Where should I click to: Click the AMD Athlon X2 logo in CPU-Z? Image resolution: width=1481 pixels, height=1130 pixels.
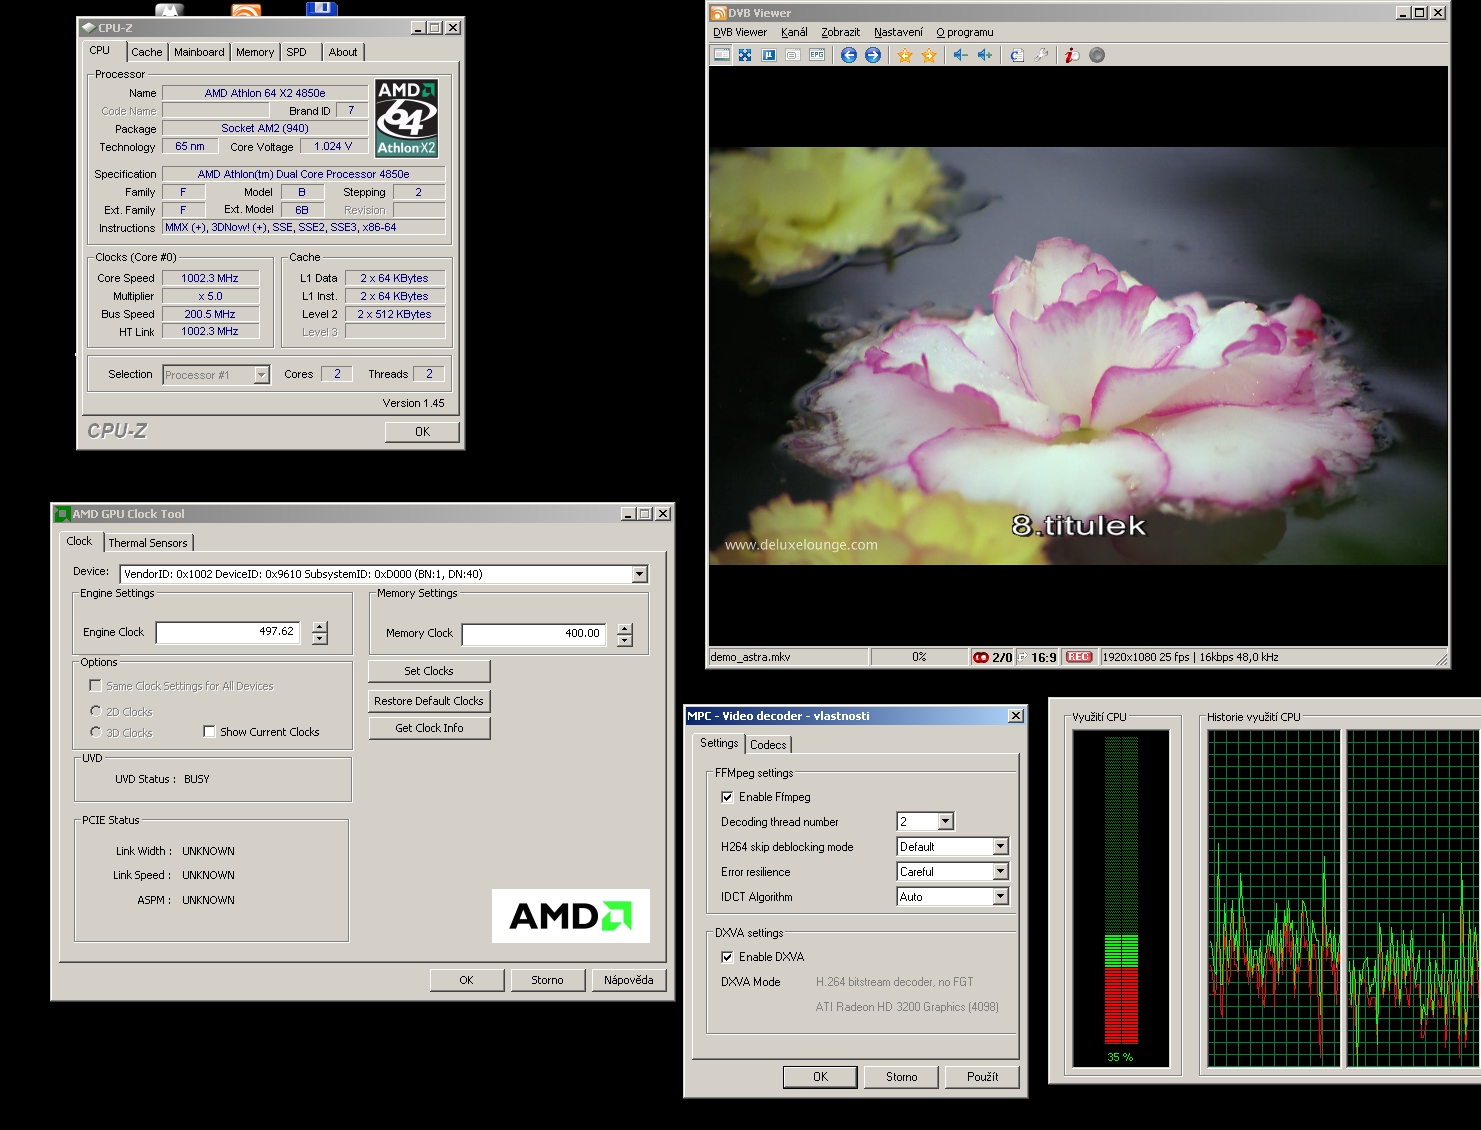coord(407,118)
